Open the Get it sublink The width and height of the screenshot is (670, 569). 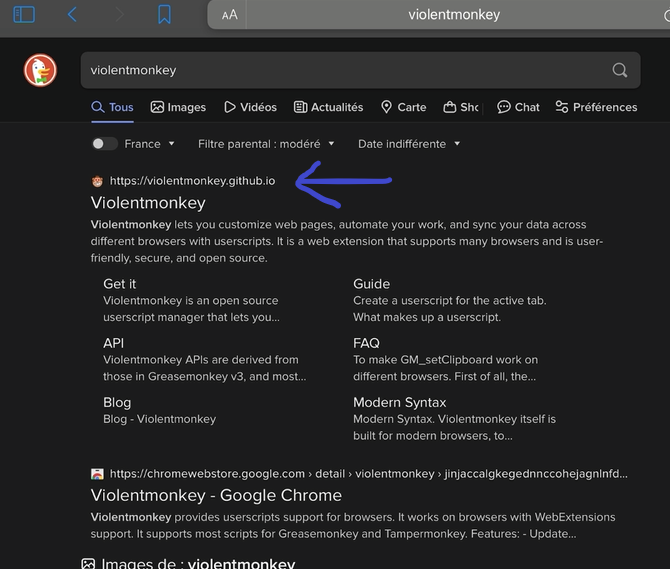pos(120,284)
